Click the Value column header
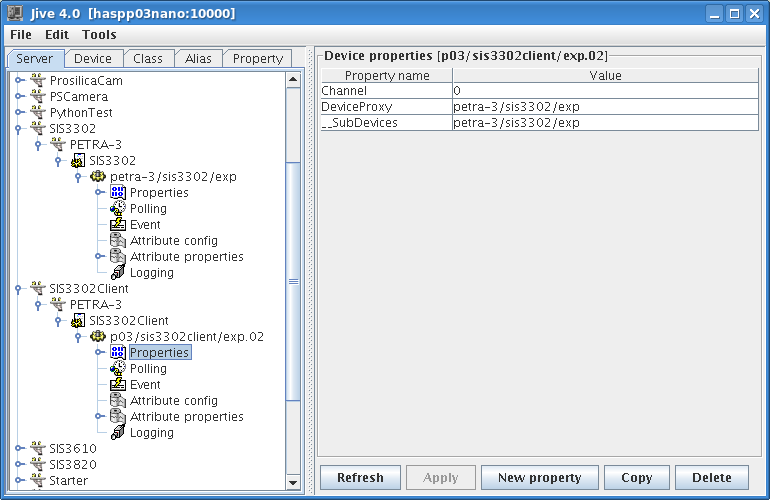The width and height of the screenshot is (770, 500). (x=605, y=76)
